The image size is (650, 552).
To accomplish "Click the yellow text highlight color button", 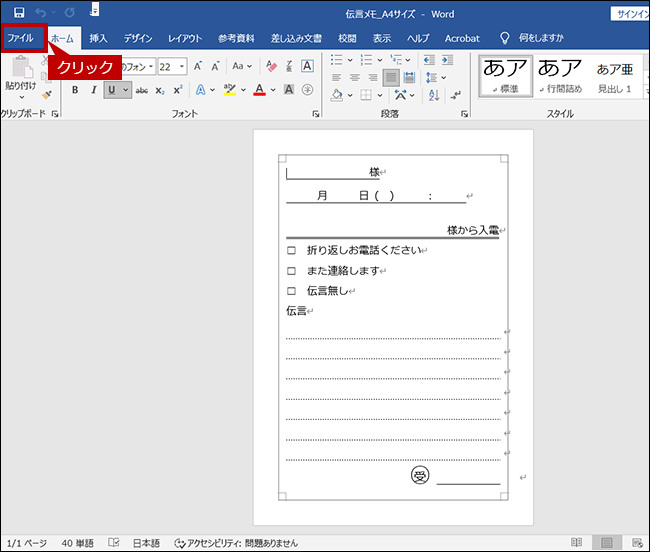I will coord(228,91).
